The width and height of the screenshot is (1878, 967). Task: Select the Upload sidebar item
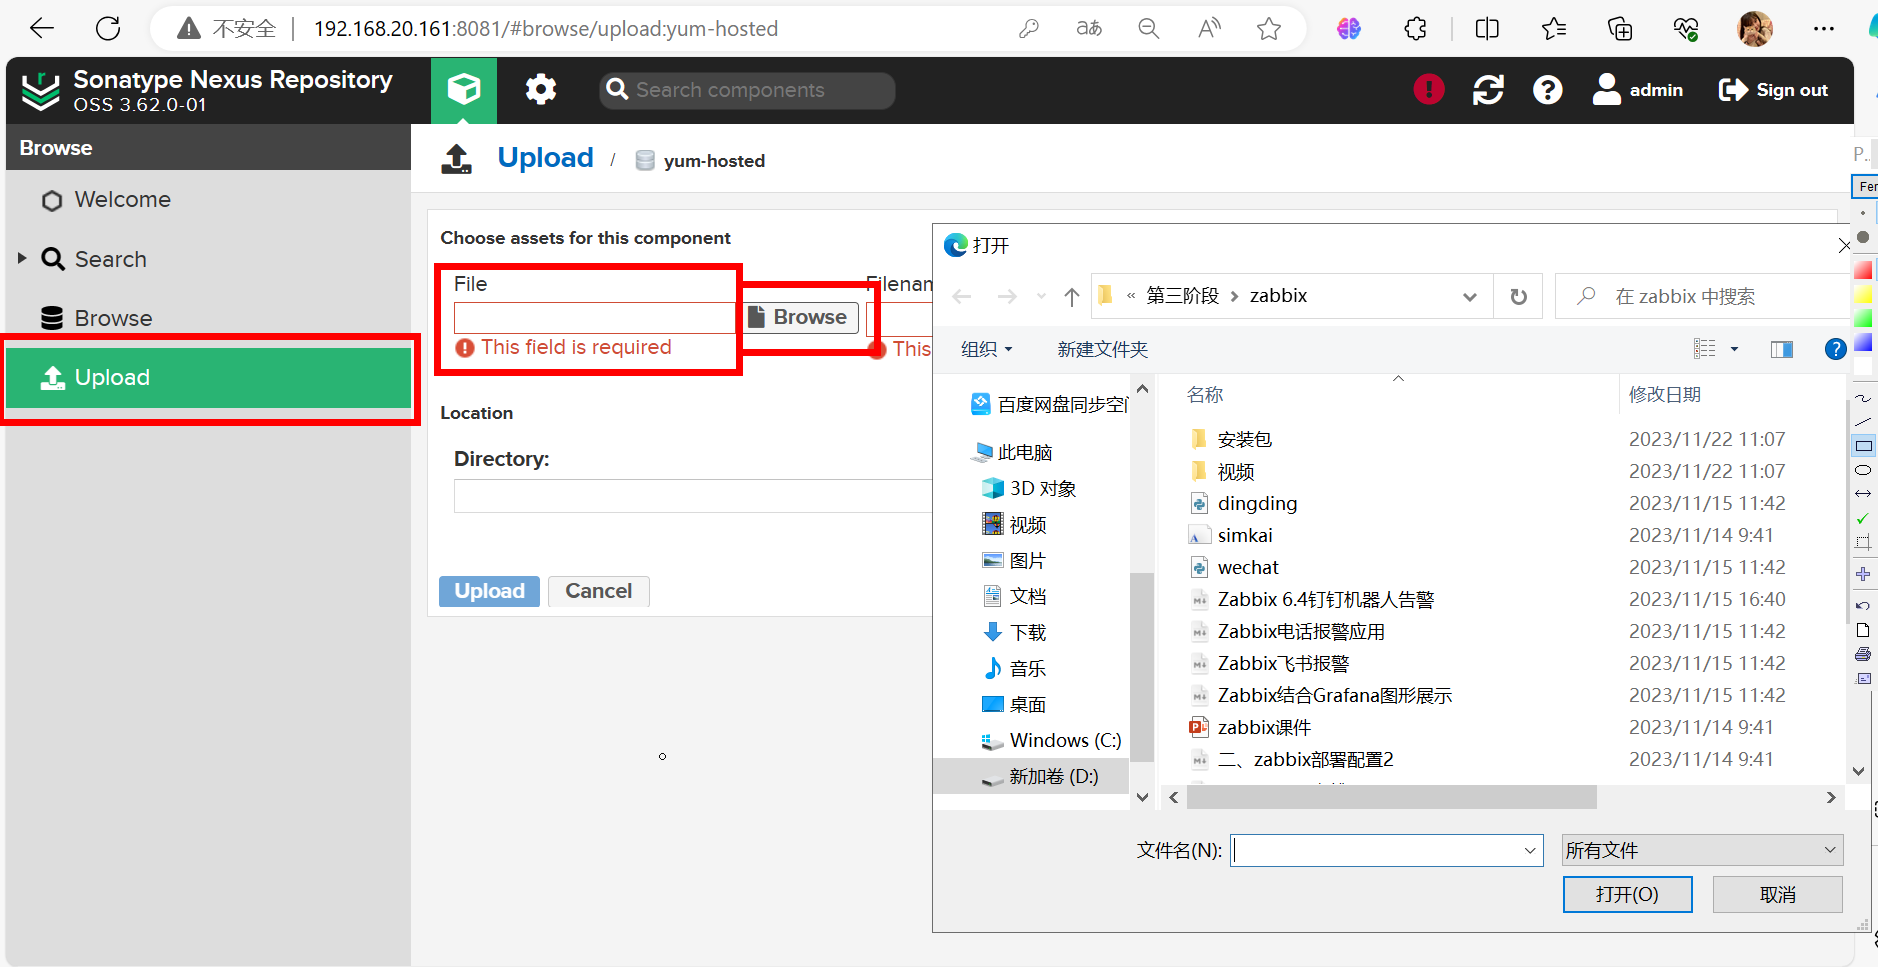coord(208,377)
